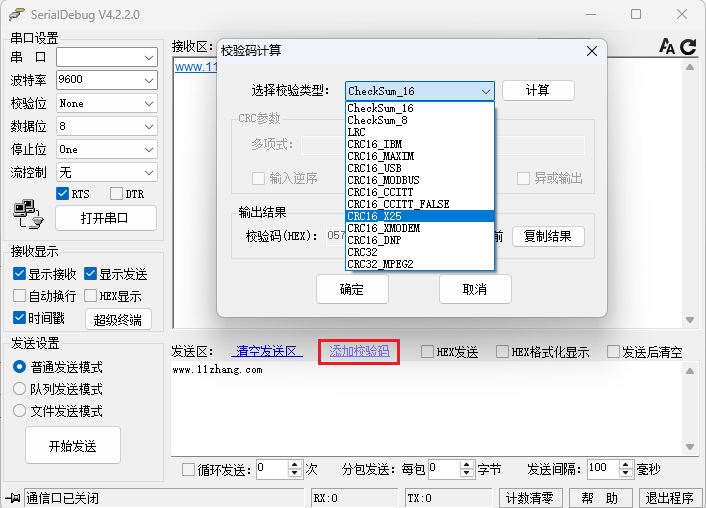Choose highlighted CRC16_X25 option
This screenshot has width=706, height=508.
pyautogui.click(x=420, y=216)
